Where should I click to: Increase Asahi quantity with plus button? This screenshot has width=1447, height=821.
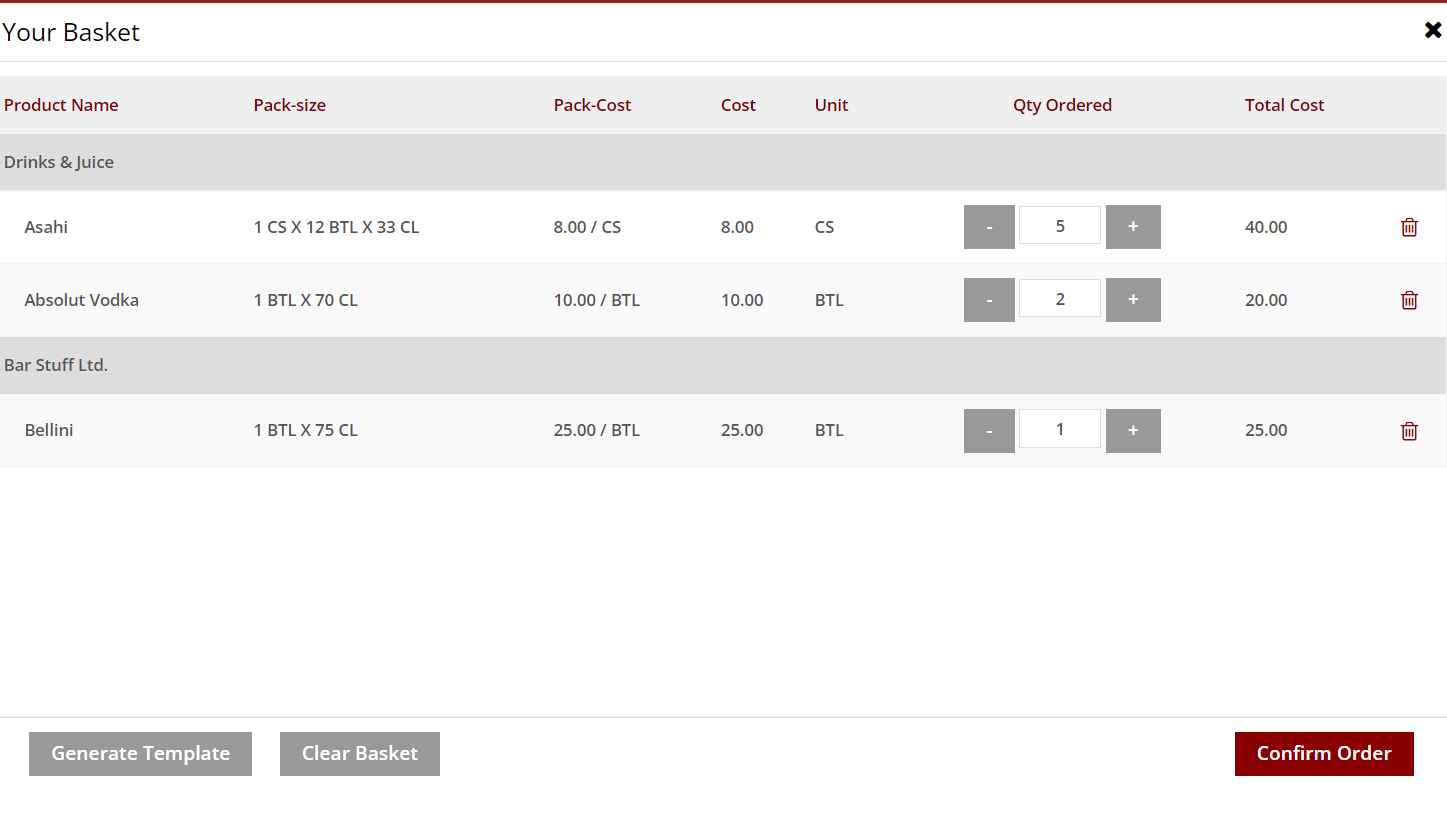(1132, 227)
